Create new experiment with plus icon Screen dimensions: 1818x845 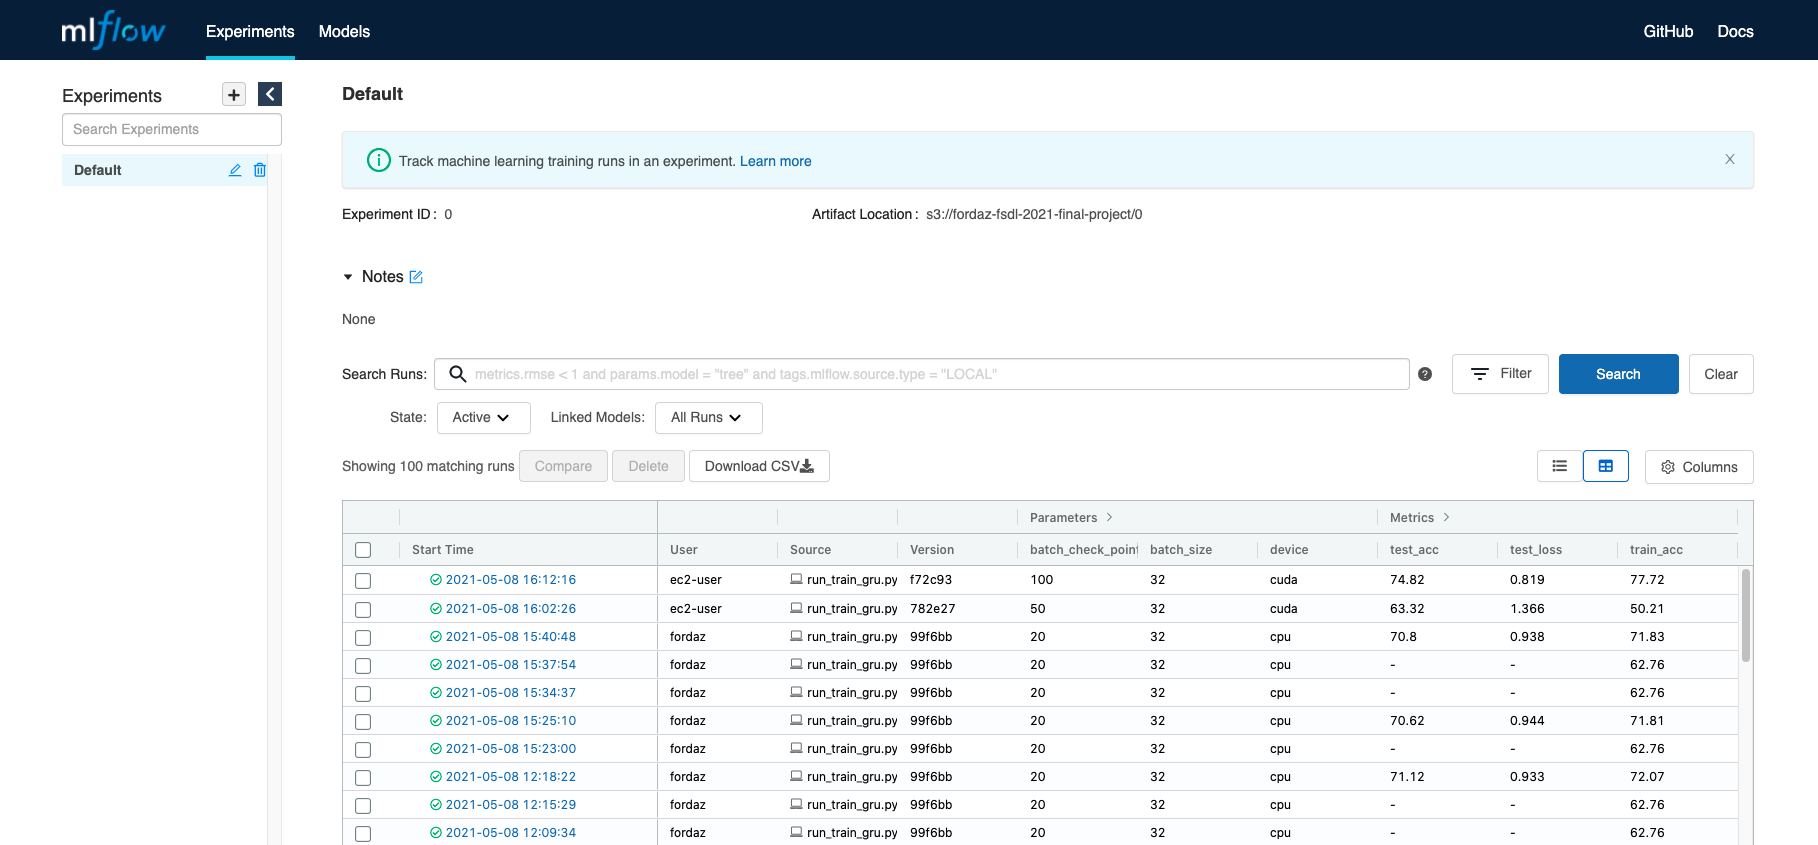(234, 94)
